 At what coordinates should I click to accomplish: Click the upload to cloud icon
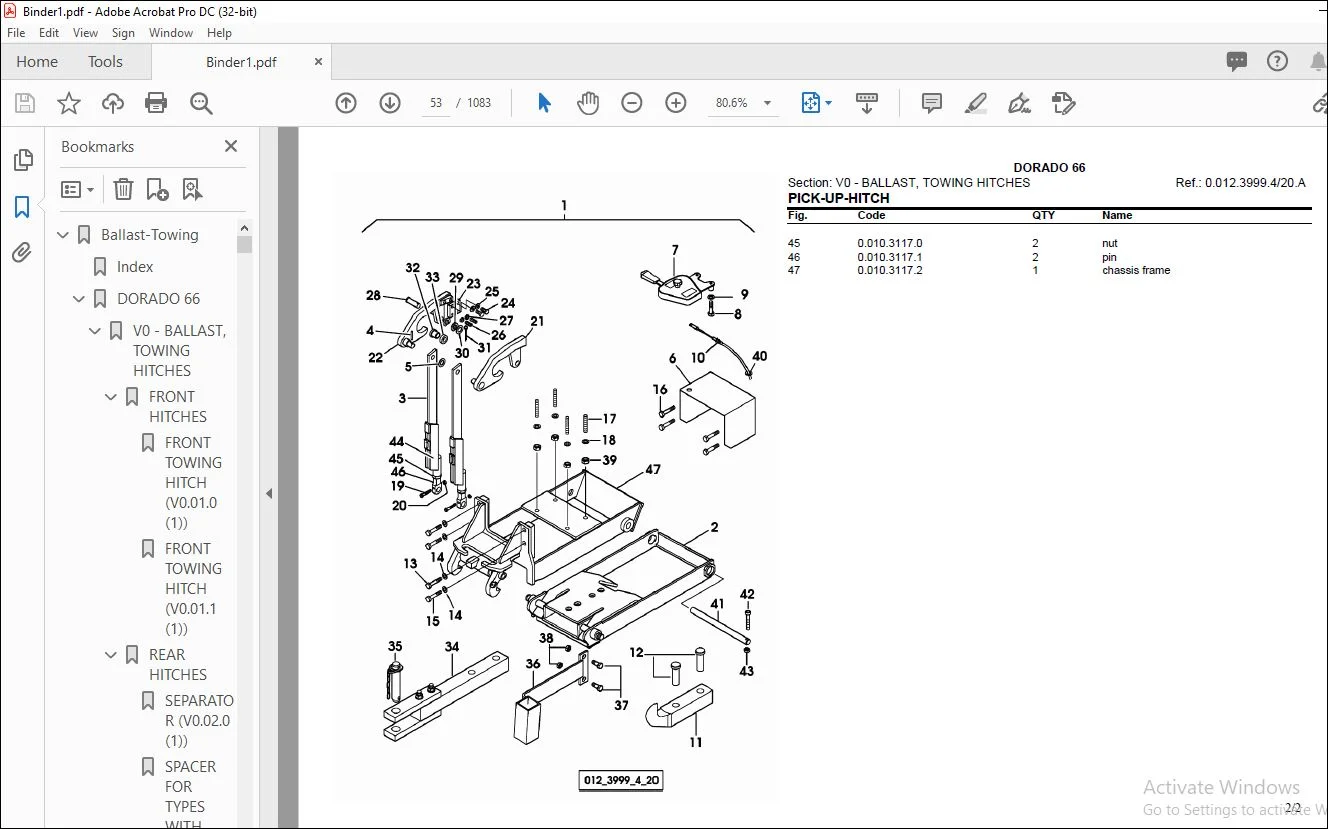coord(113,103)
